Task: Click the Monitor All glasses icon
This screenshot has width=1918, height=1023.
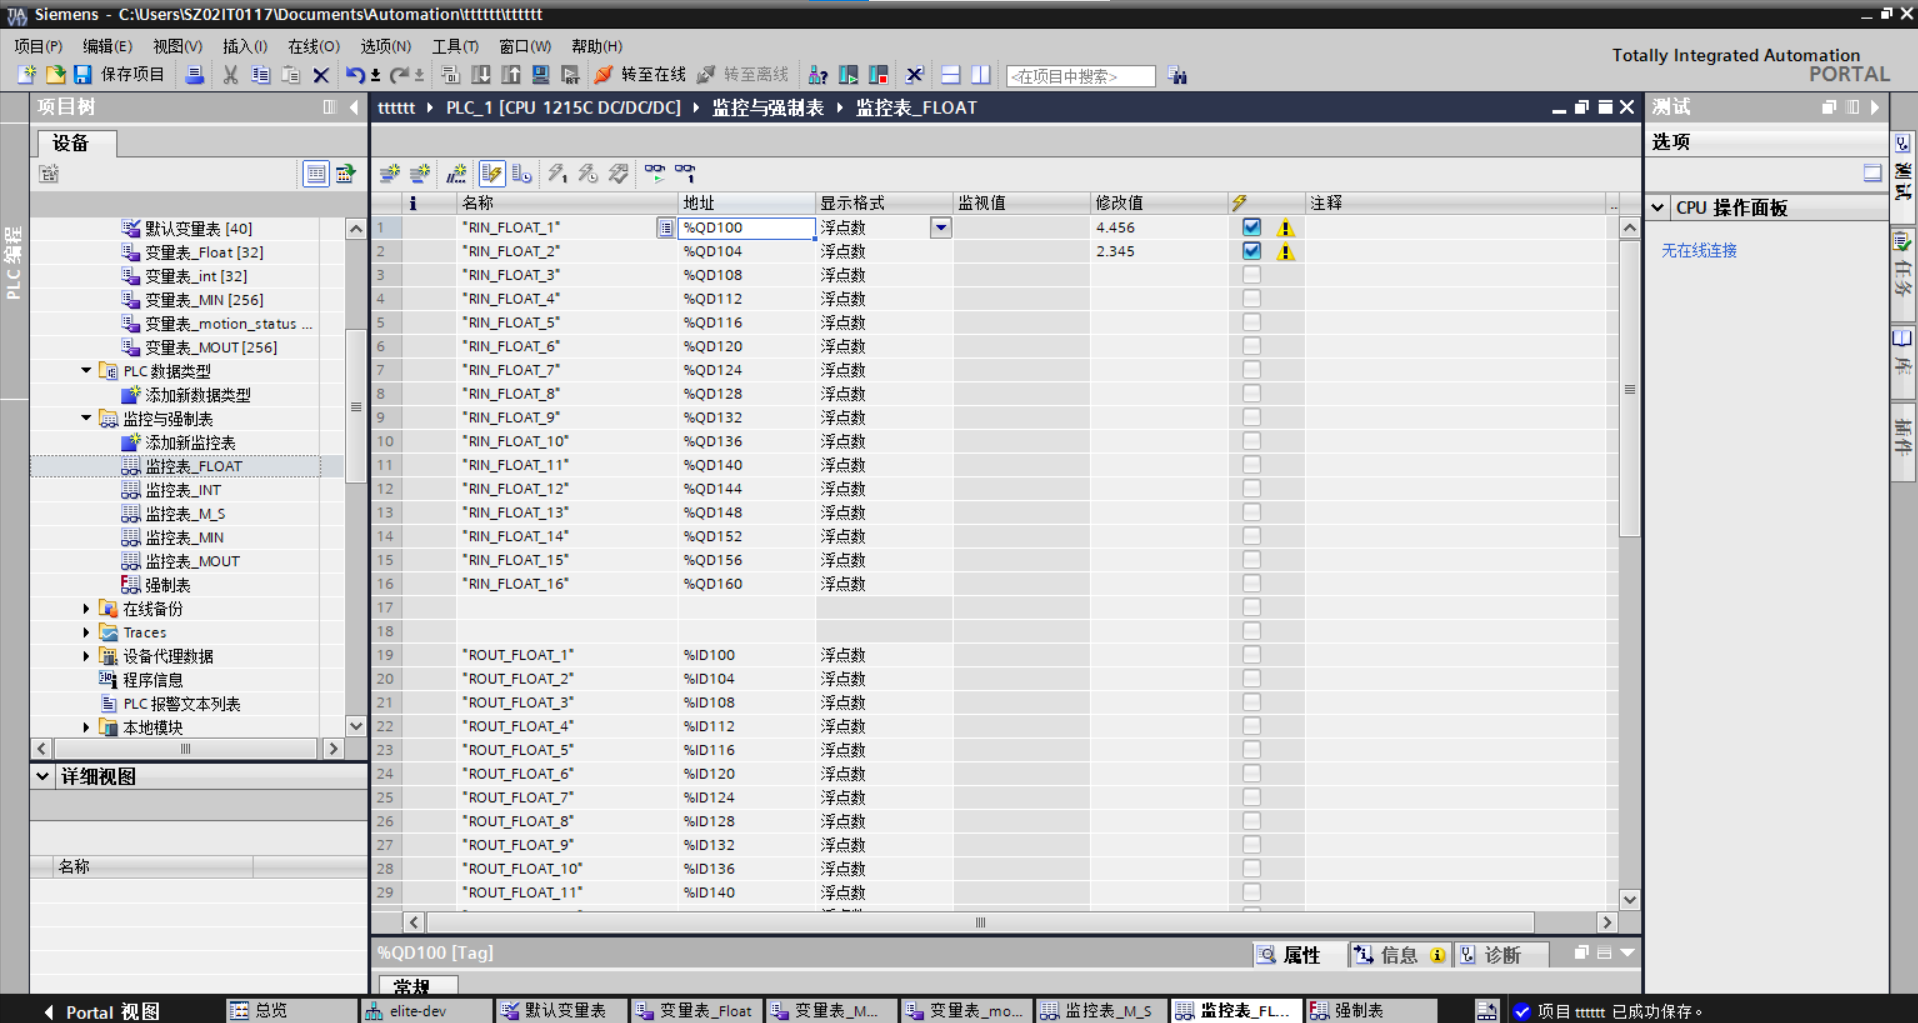Action: (x=654, y=174)
